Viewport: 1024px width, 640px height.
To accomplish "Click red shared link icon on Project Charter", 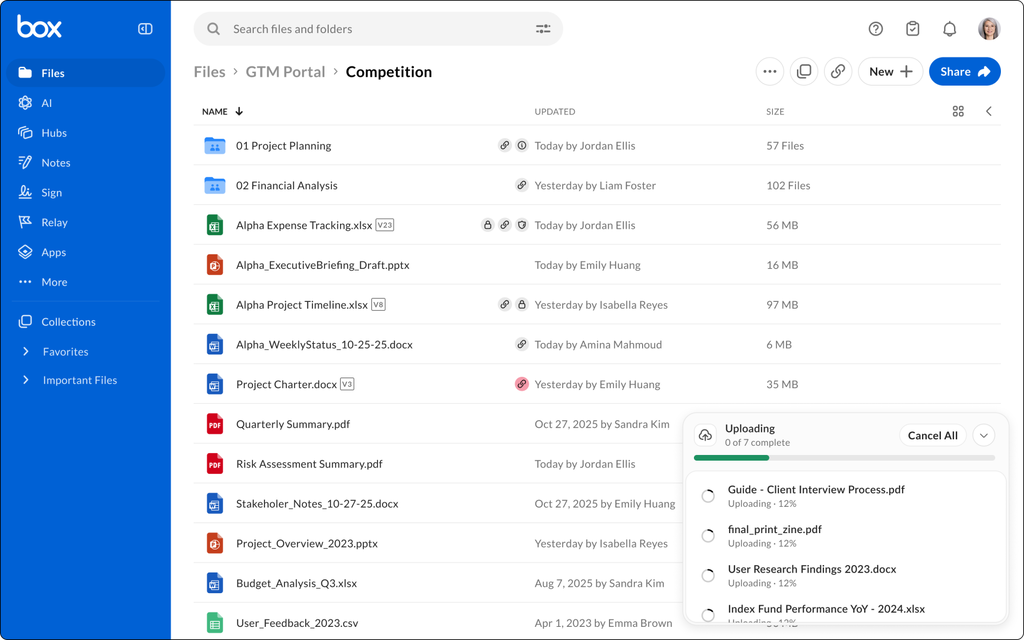I will tap(521, 384).
